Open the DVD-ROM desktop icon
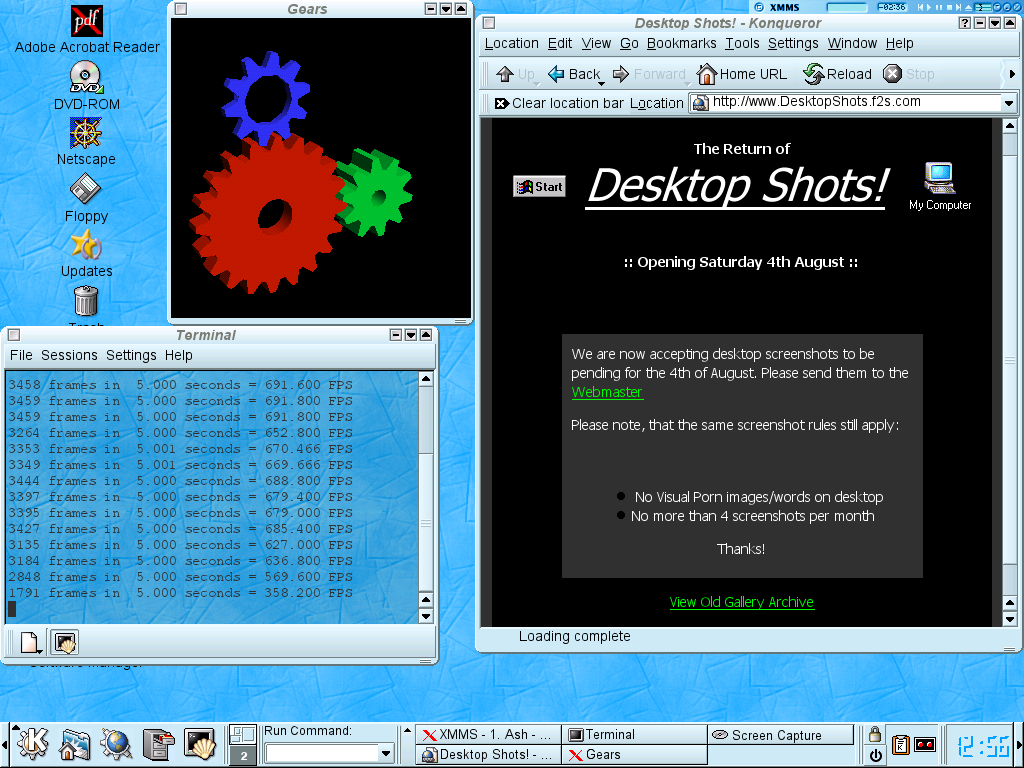This screenshot has height=768, width=1024. point(86,77)
